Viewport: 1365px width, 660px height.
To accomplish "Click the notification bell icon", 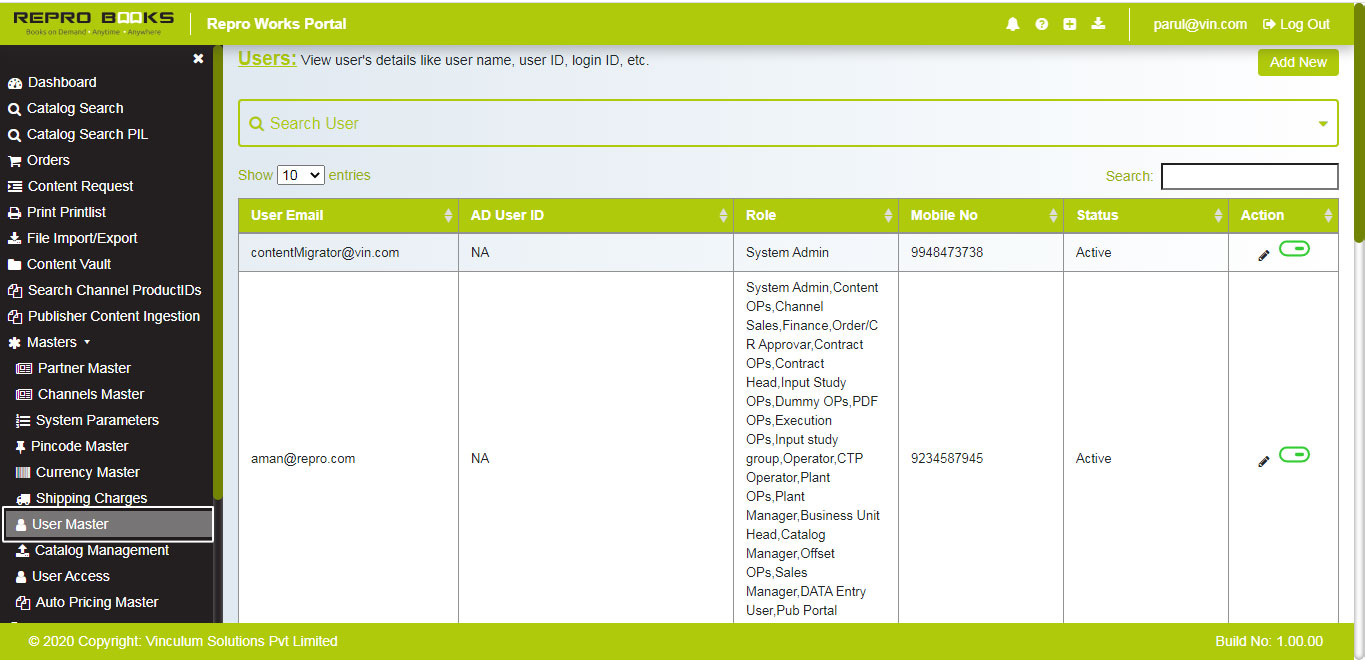I will (x=1013, y=24).
